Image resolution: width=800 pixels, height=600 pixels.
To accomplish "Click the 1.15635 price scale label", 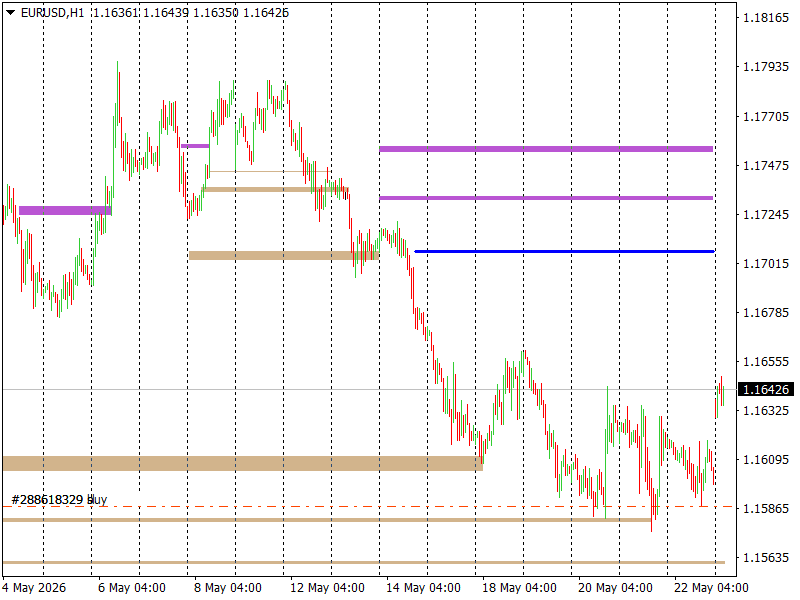I will point(766,558).
